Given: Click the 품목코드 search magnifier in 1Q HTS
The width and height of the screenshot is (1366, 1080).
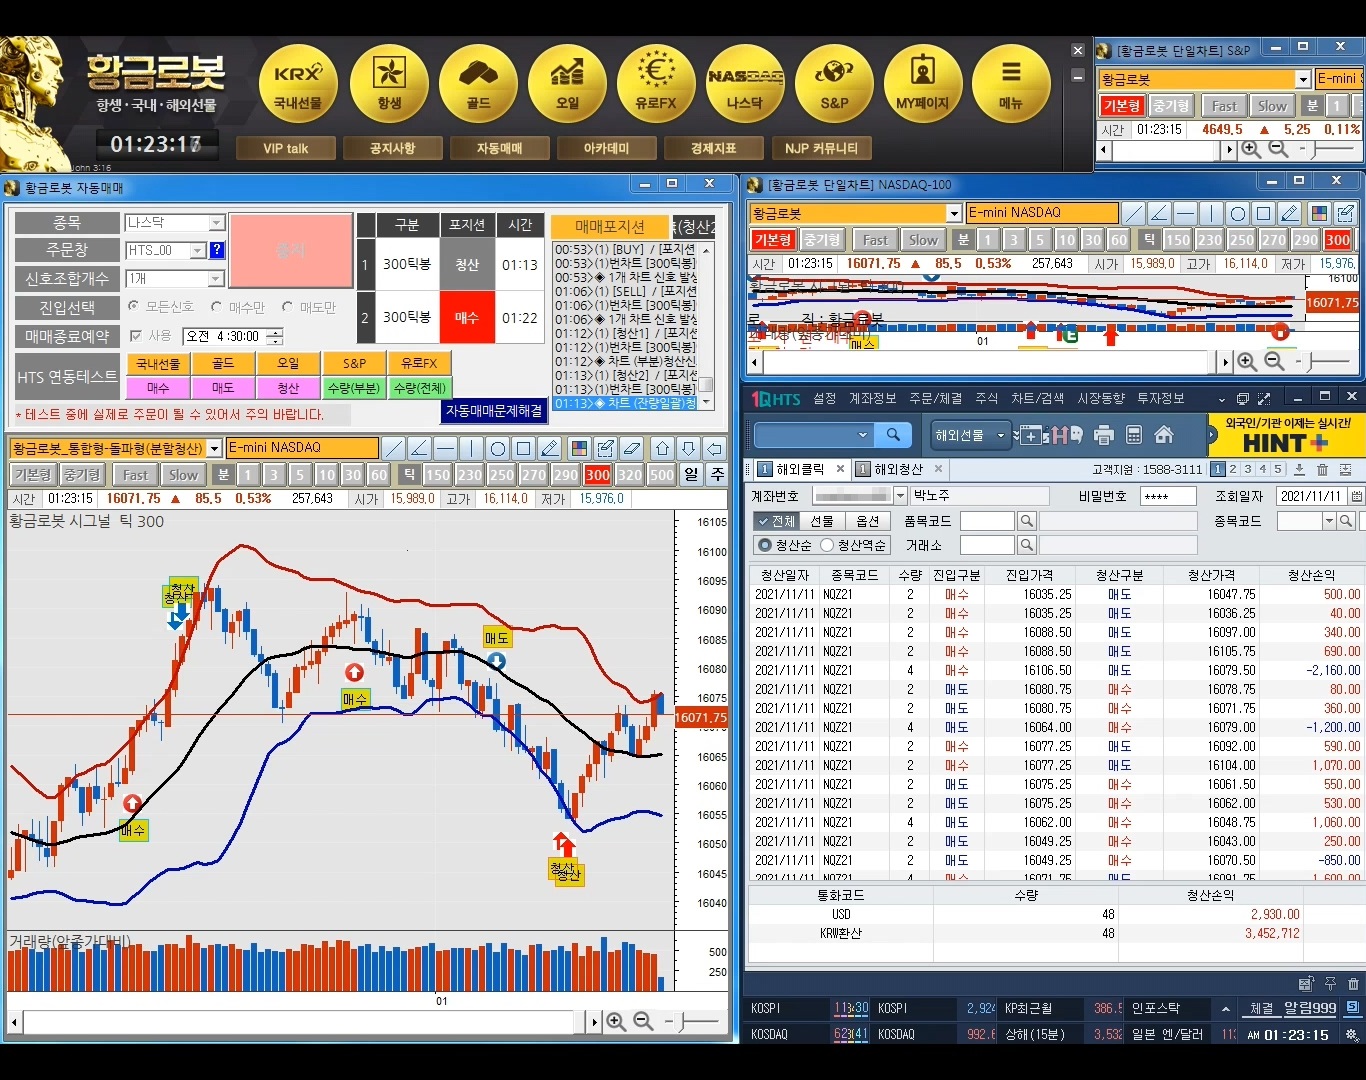Looking at the screenshot, I should [1026, 521].
